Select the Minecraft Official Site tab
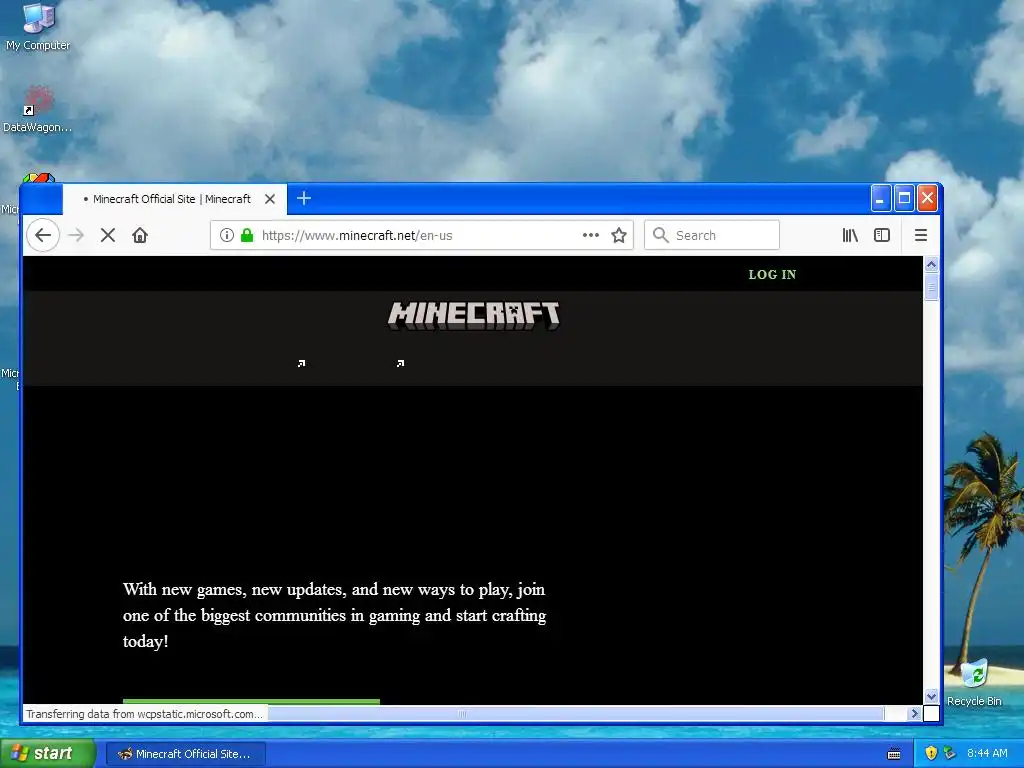 coord(174,199)
